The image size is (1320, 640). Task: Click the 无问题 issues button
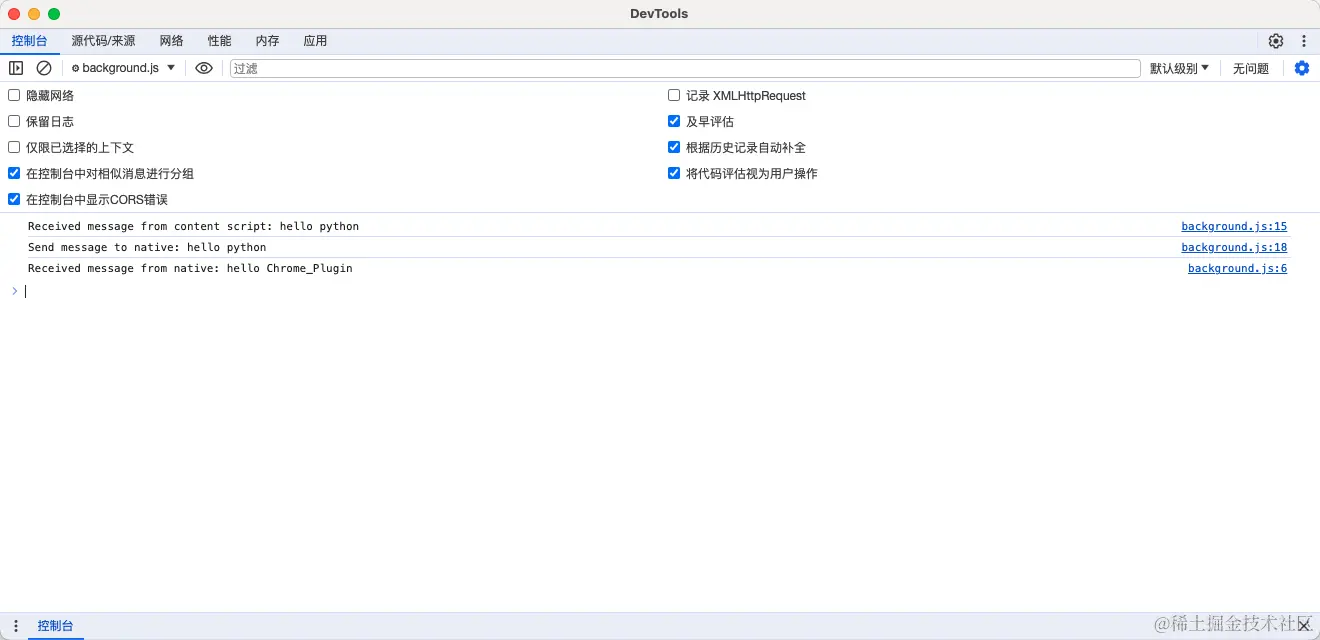coord(1250,68)
